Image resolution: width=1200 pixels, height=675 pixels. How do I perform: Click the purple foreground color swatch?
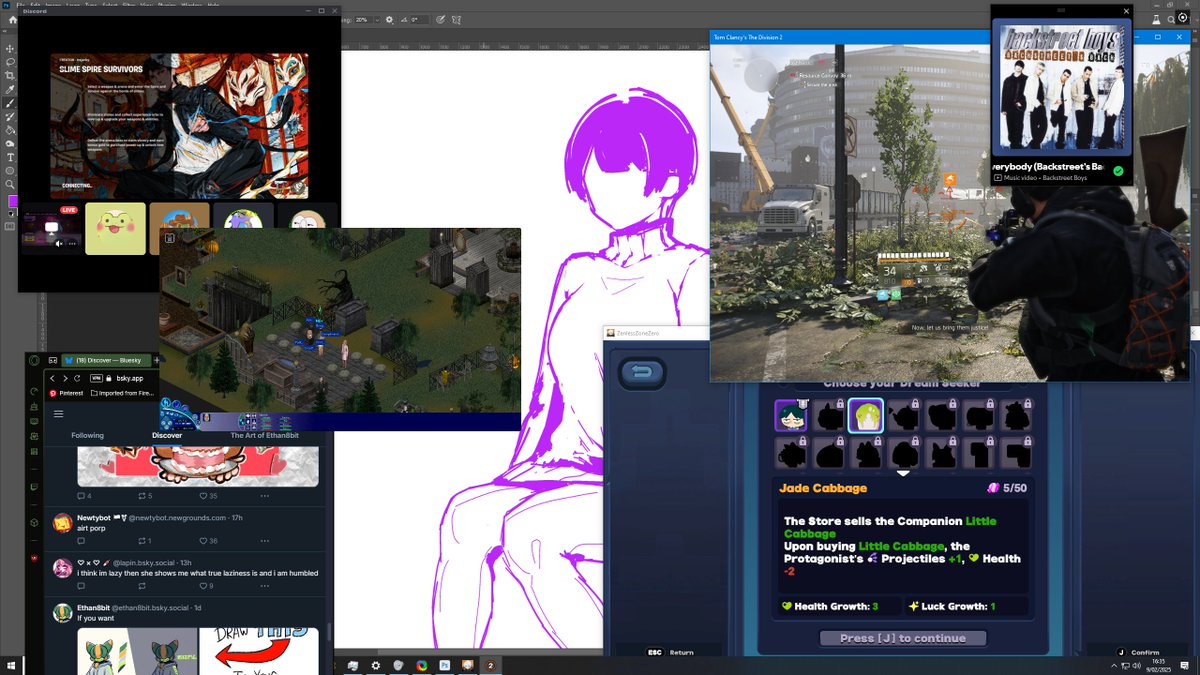tap(12, 201)
